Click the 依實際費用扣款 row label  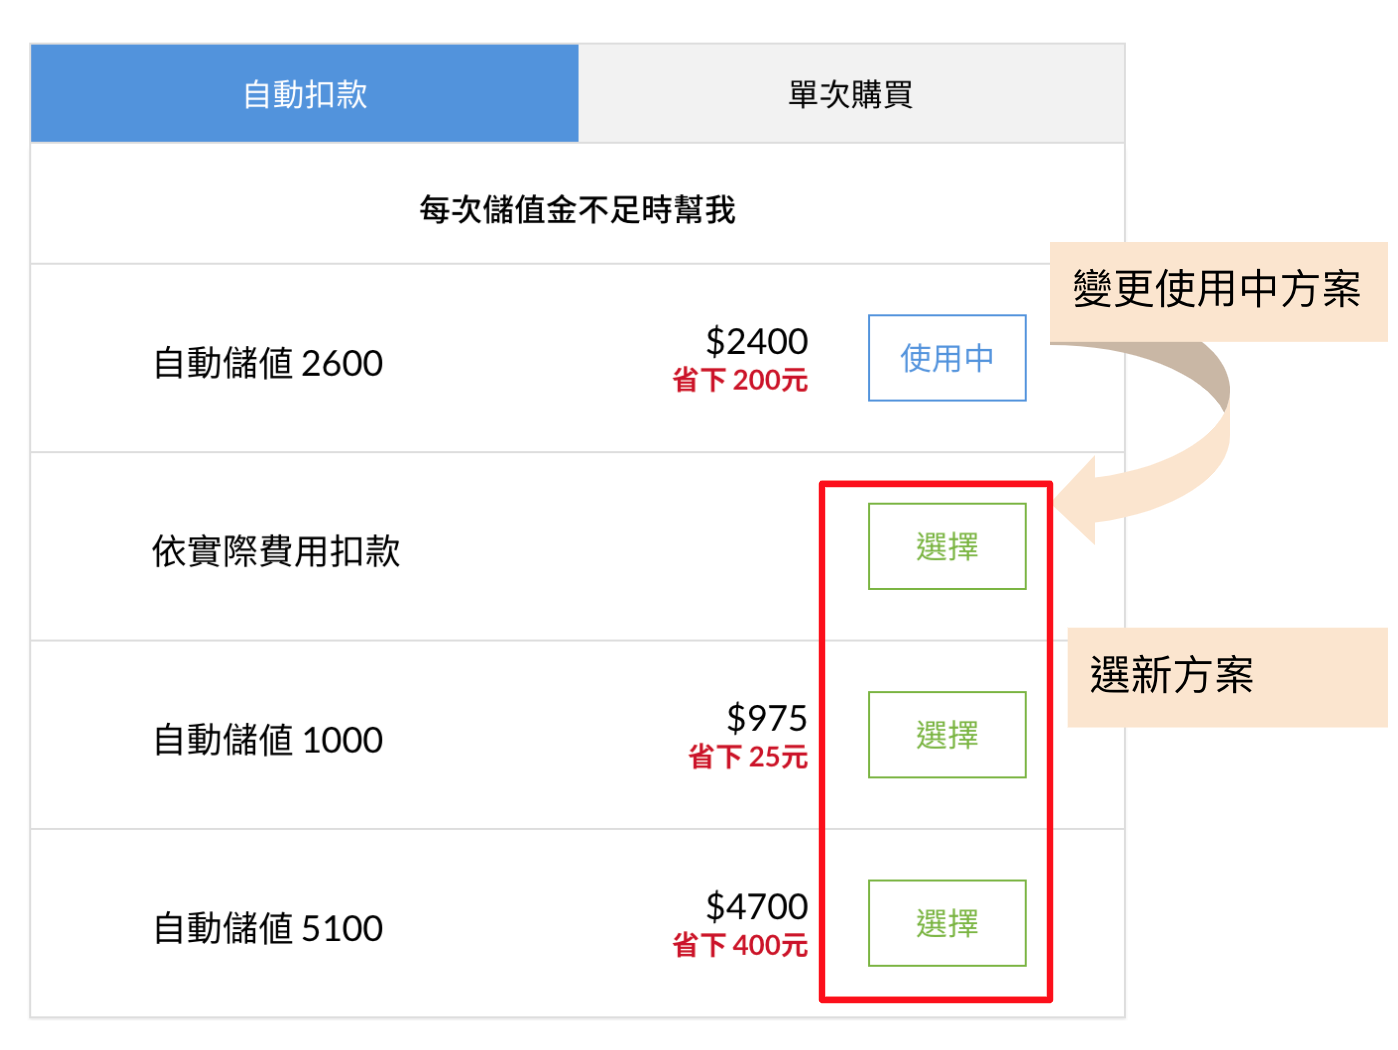coord(276,551)
